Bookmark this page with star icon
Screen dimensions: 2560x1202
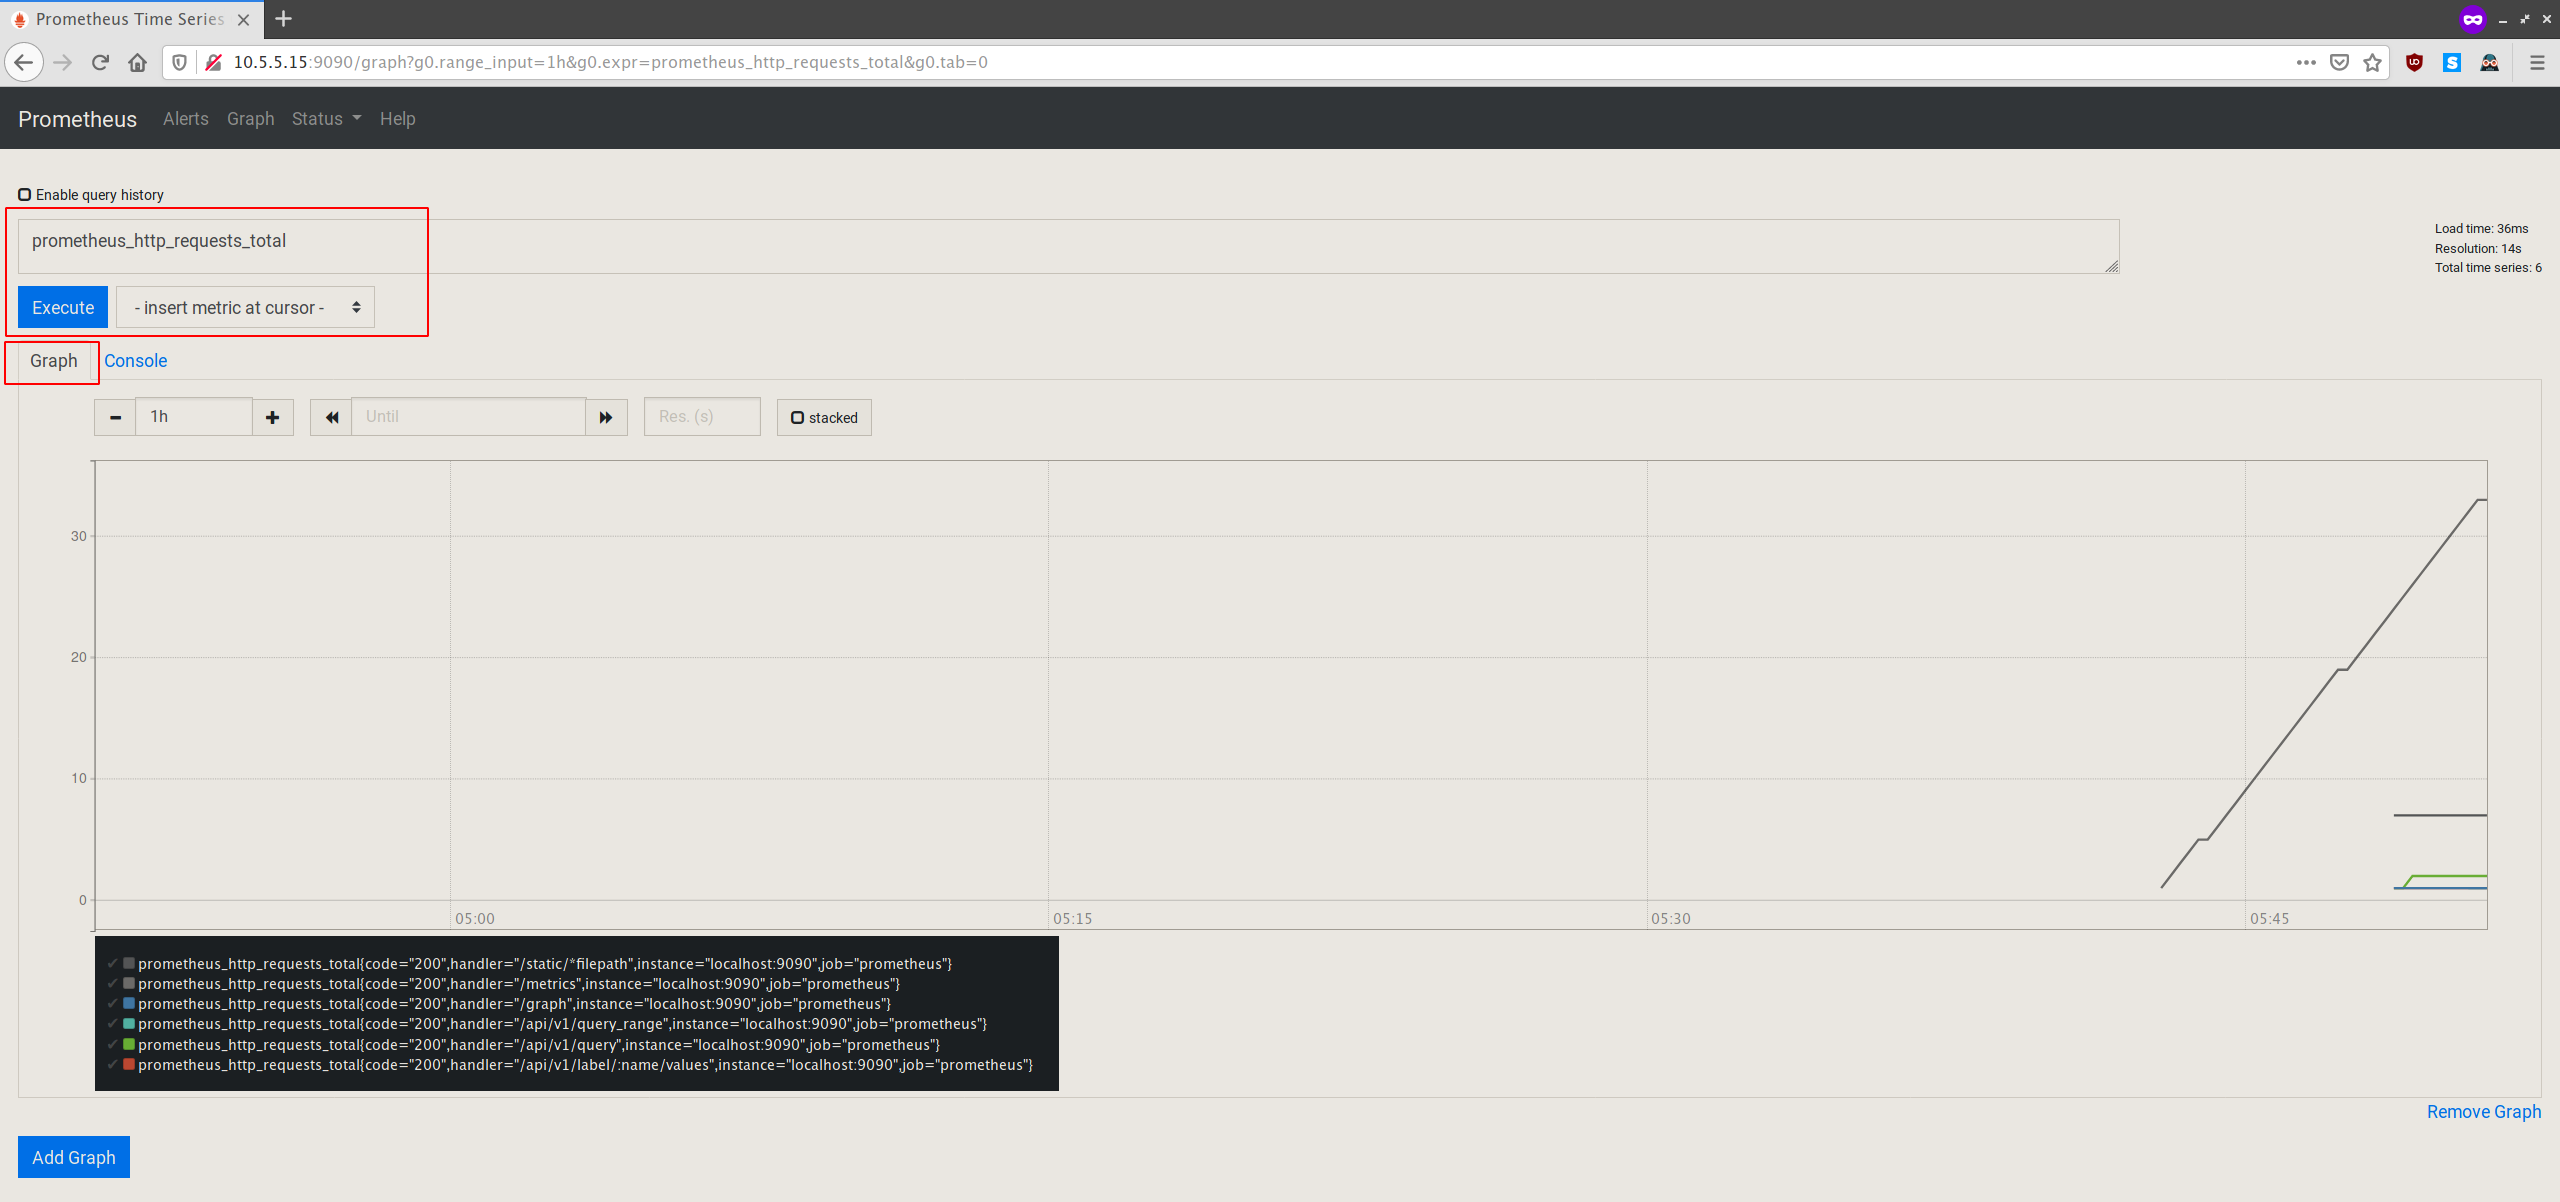point(2372,62)
